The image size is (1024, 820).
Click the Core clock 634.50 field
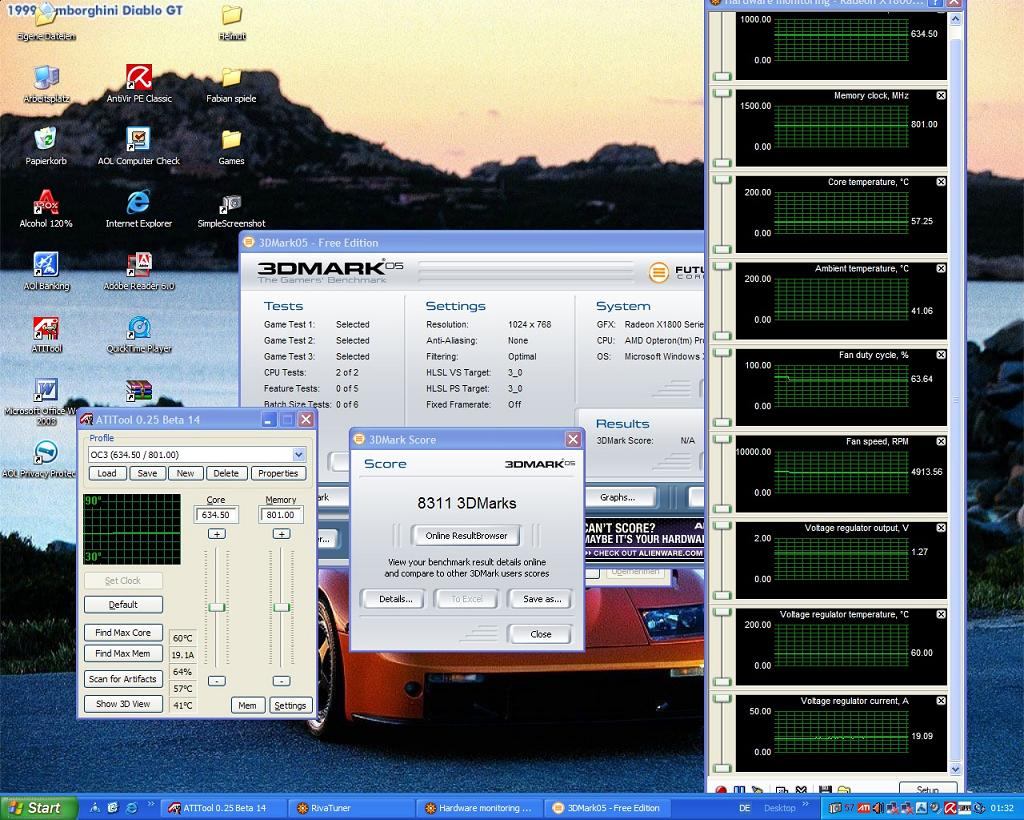216,514
